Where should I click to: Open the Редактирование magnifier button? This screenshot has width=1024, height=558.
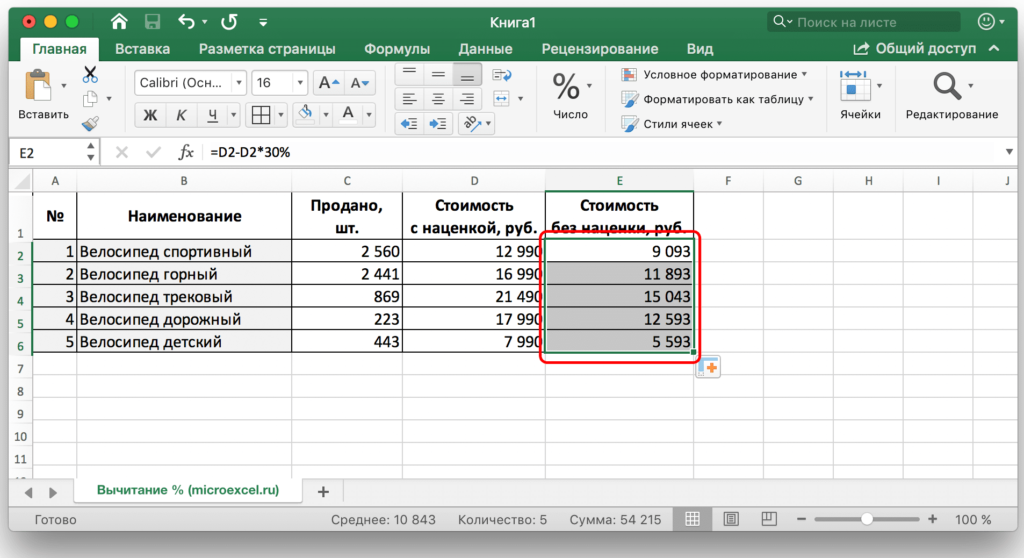pos(946,86)
